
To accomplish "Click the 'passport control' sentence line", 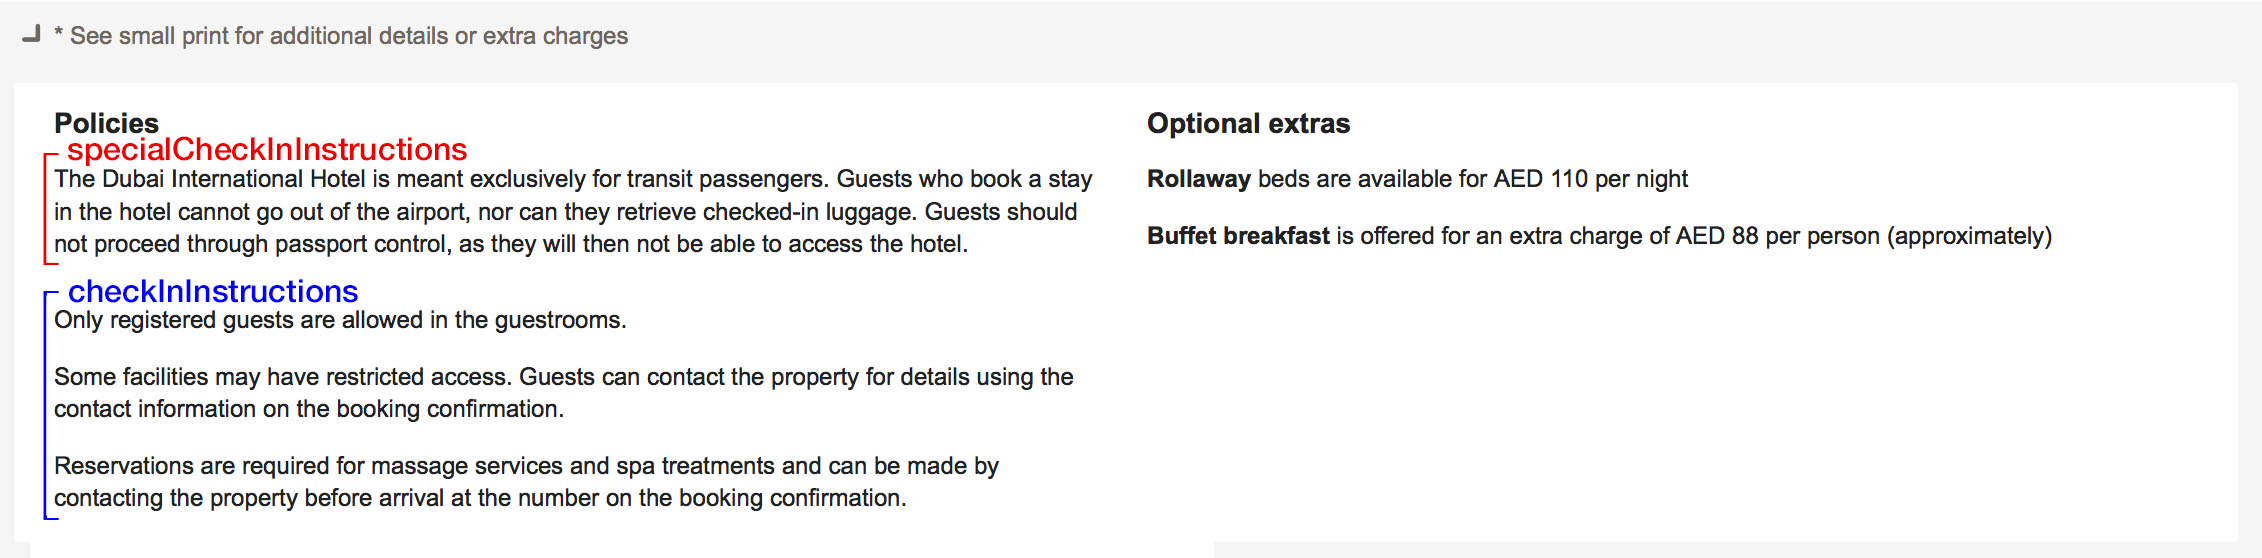I will coord(511,244).
